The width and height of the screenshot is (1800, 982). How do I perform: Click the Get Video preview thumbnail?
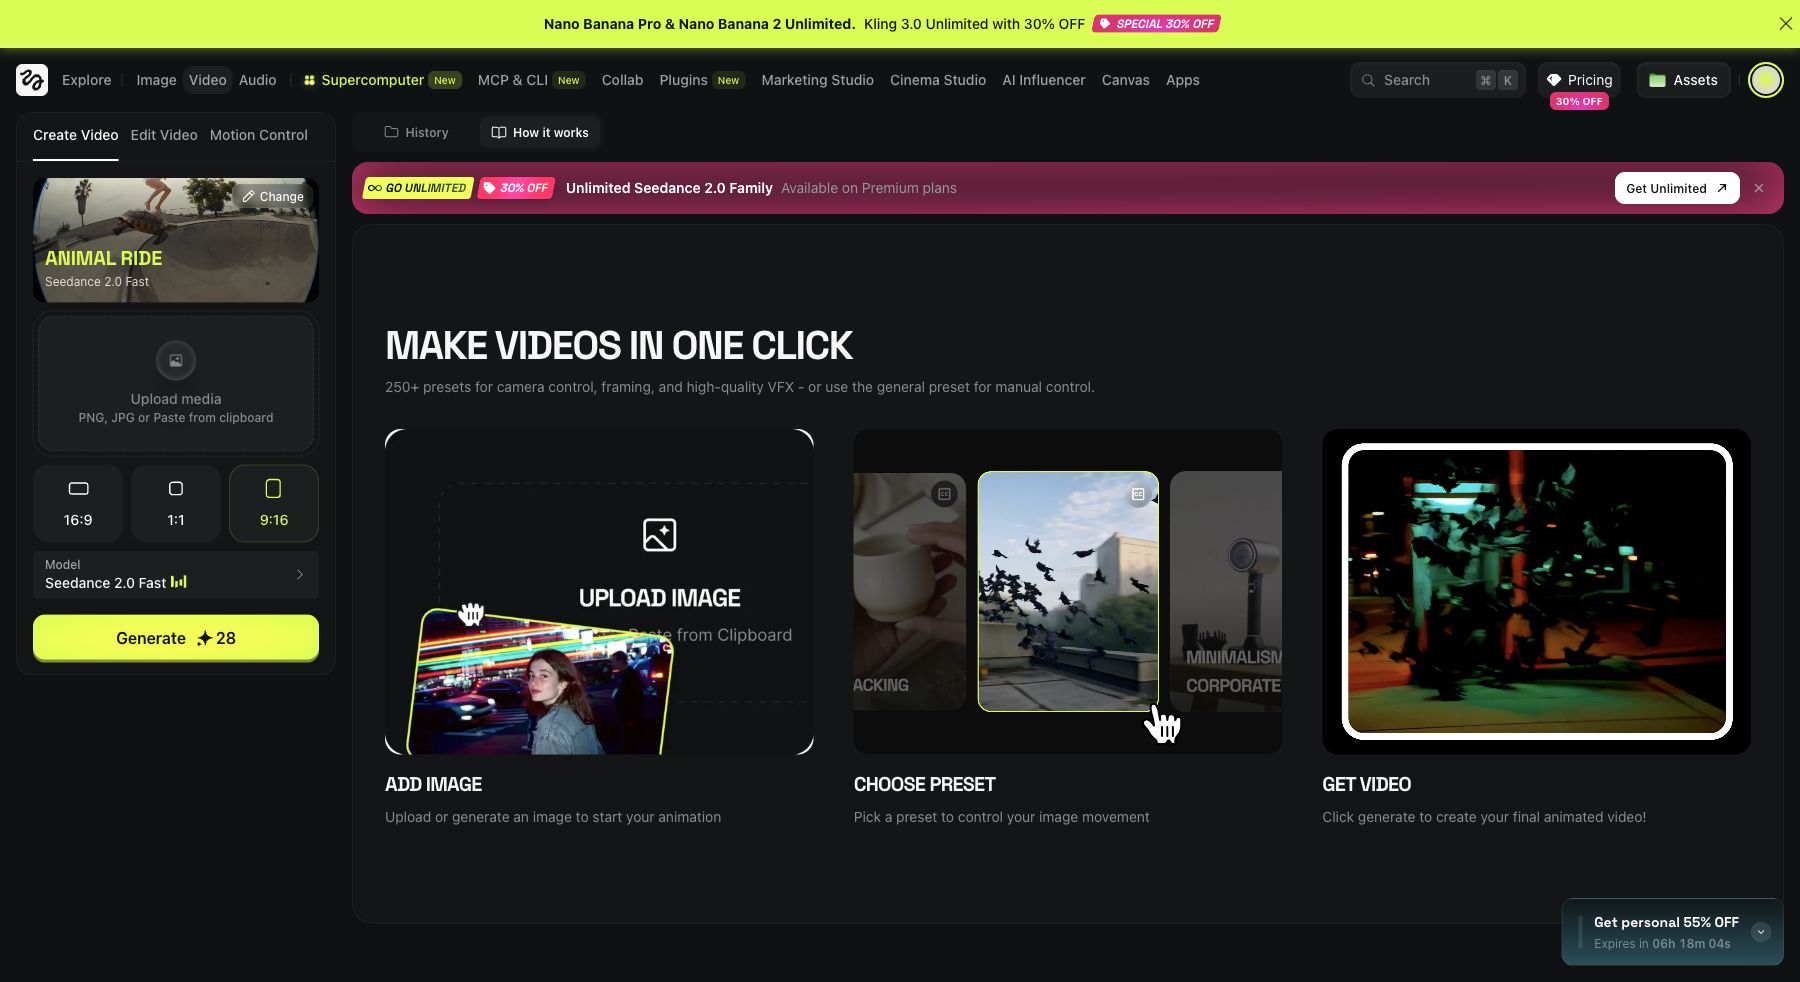coord(1537,591)
